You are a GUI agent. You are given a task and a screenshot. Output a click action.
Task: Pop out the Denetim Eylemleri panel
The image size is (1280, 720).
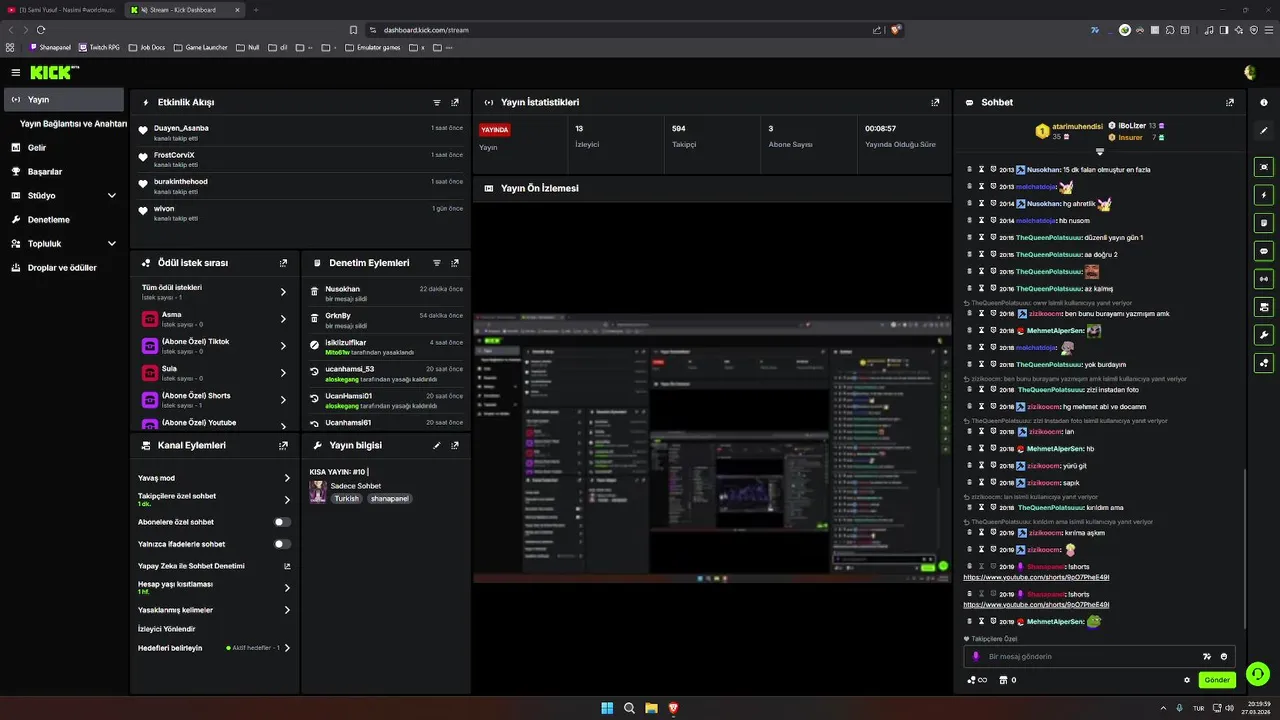coord(455,263)
